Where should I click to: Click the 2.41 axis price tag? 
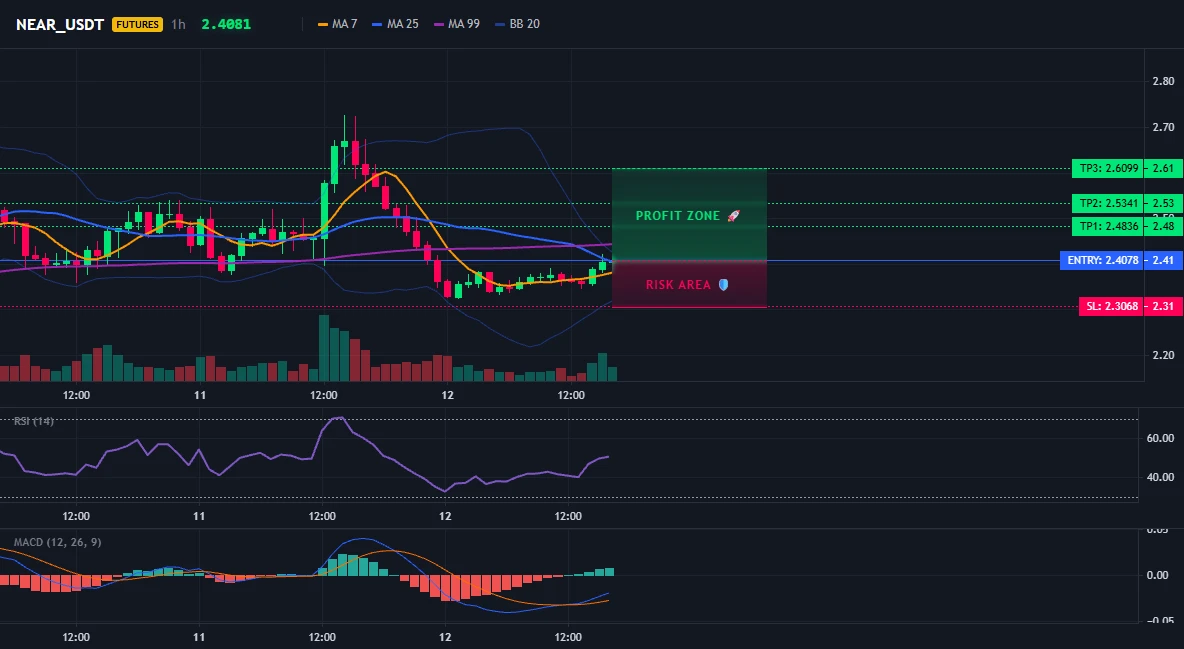pyautogui.click(x=1164, y=261)
